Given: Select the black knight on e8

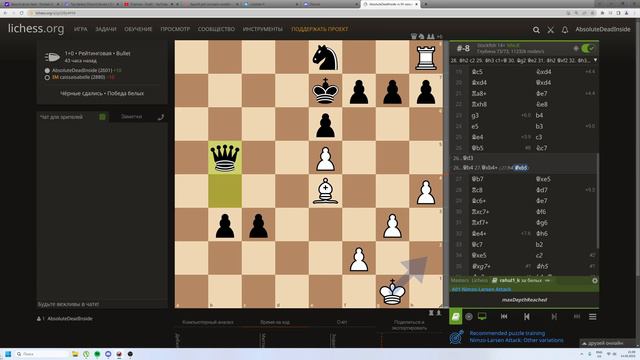Looking at the screenshot, I should (325, 57).
